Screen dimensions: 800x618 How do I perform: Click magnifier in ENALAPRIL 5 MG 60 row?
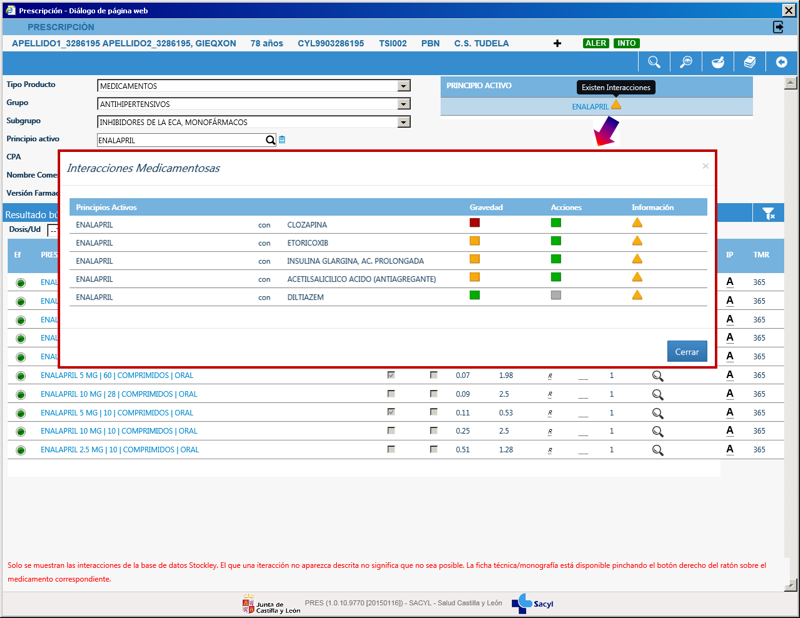[x=658, y=376]
